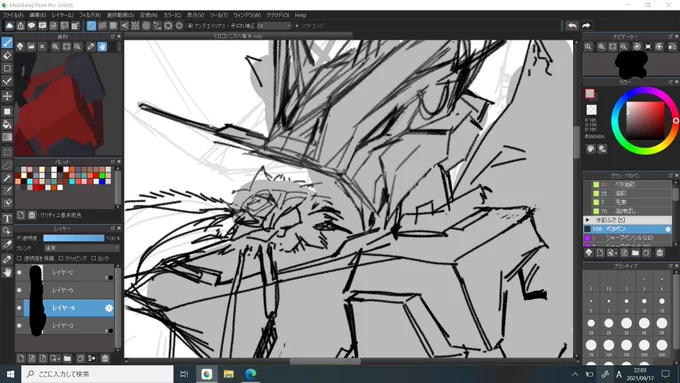Enable radial snap guide

tap(135, 26)
